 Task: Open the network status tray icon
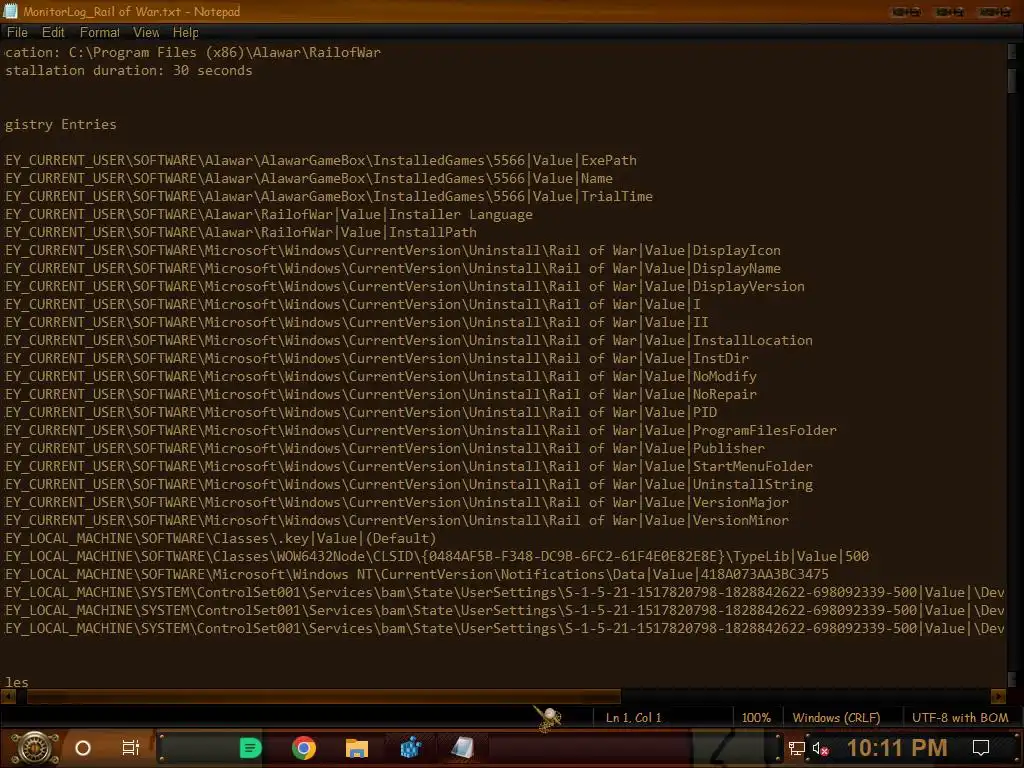(x=797, y=749)
